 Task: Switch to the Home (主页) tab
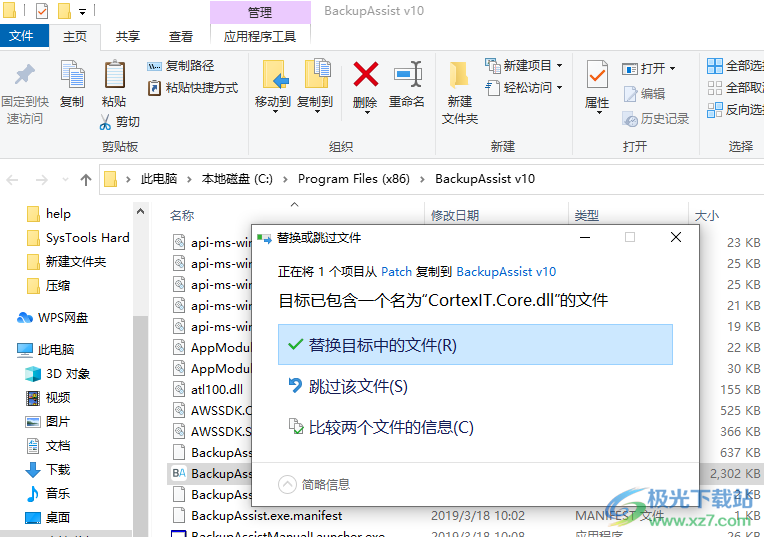(75, 37)
